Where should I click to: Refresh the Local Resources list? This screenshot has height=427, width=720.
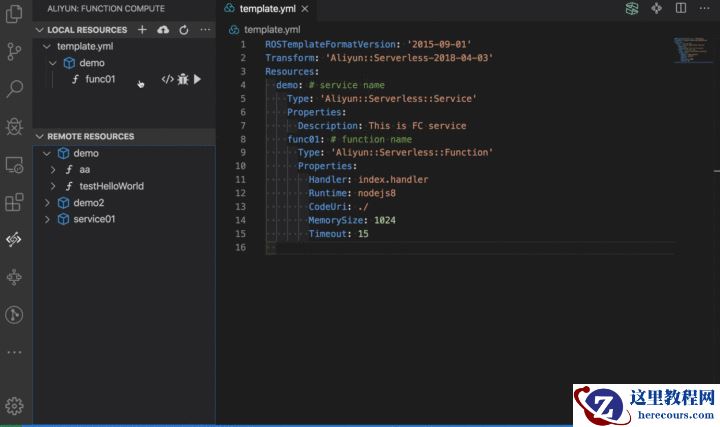(x=184, y=30)
